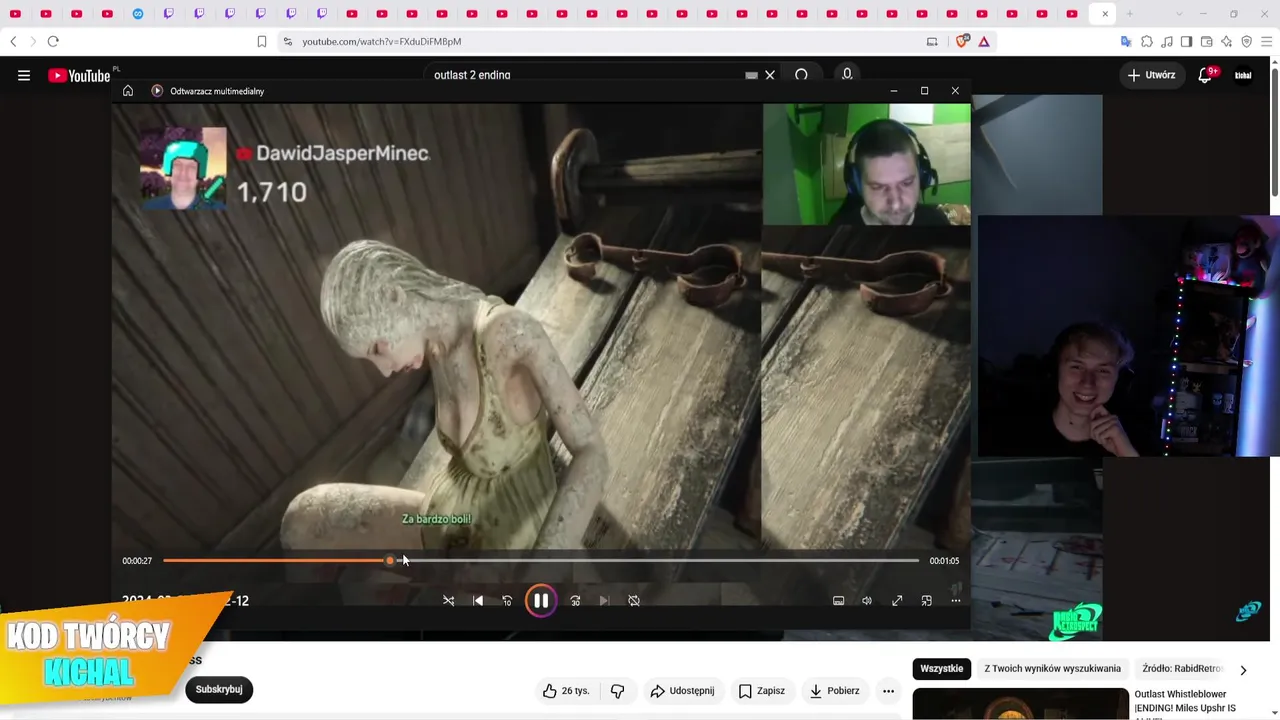
Task: Open more actions menu beside Pobierz
Action: pos(888,691)
